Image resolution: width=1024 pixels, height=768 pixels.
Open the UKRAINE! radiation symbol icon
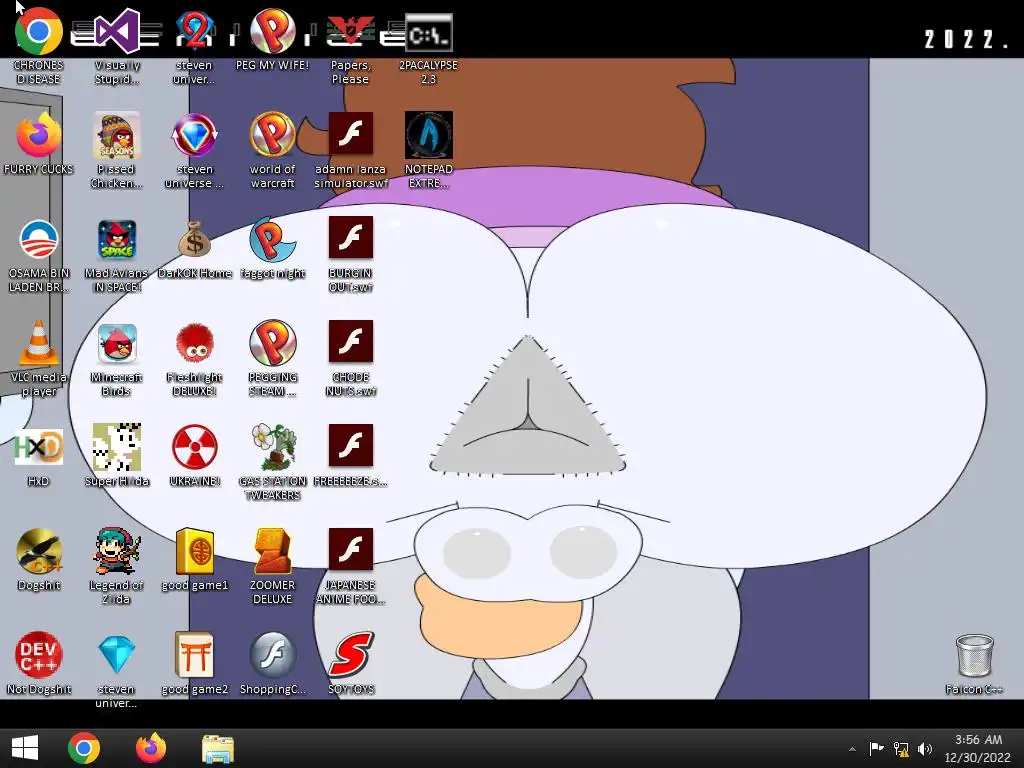point(195,447)
